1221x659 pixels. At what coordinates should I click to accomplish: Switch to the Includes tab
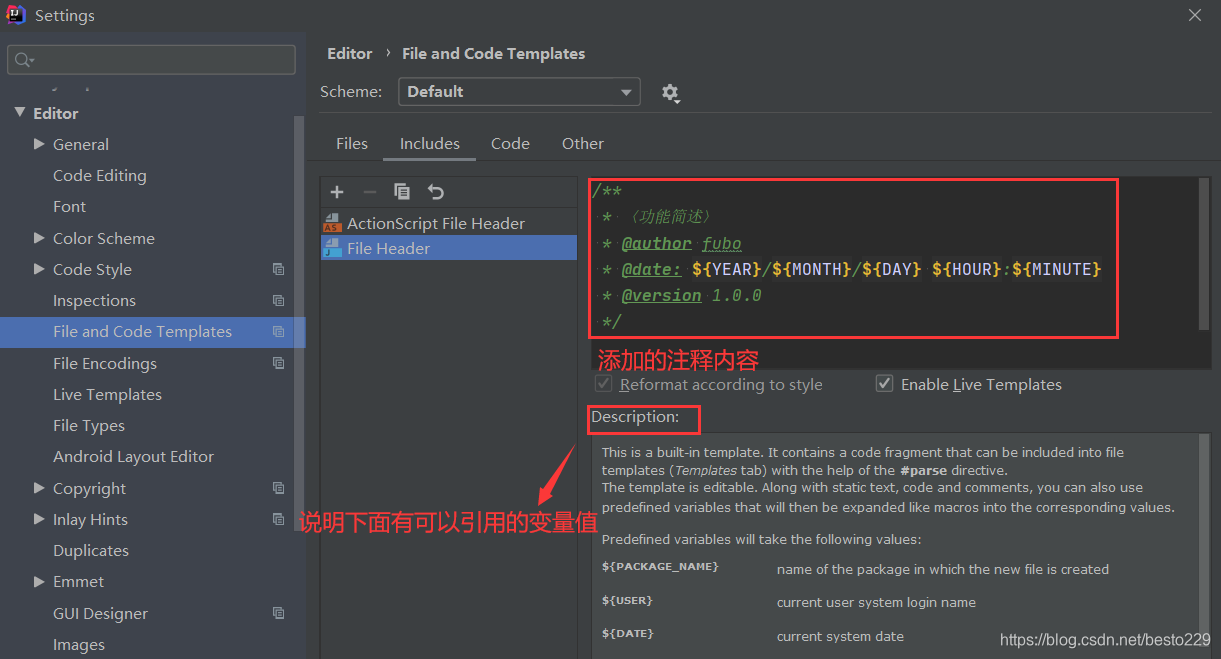click(430, 144)
